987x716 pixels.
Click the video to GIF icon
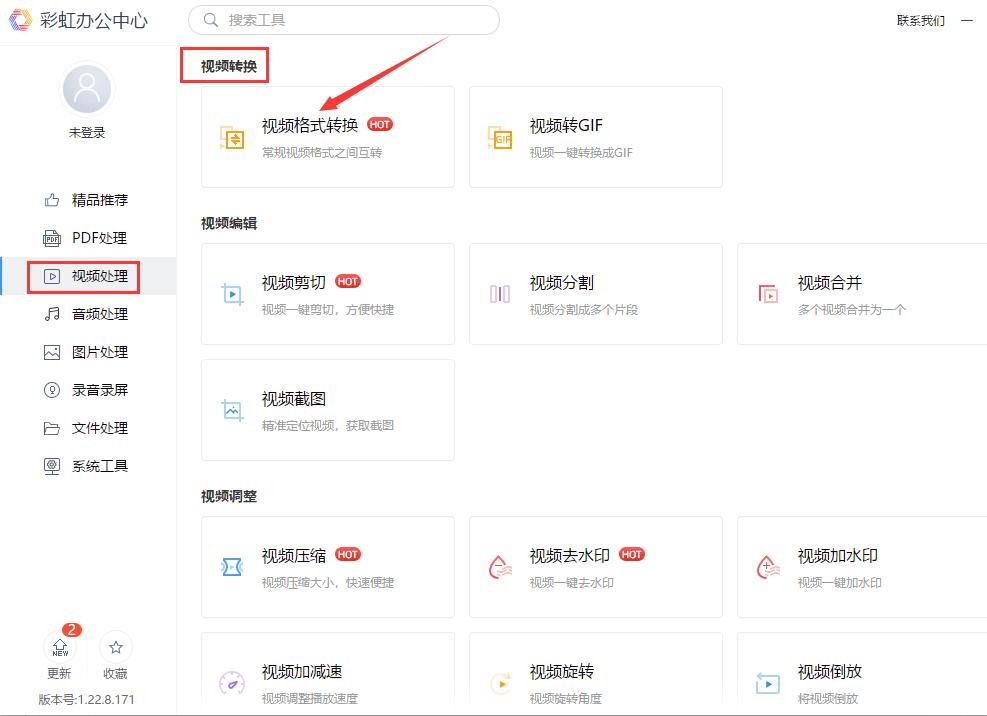[x=500, y=138]
